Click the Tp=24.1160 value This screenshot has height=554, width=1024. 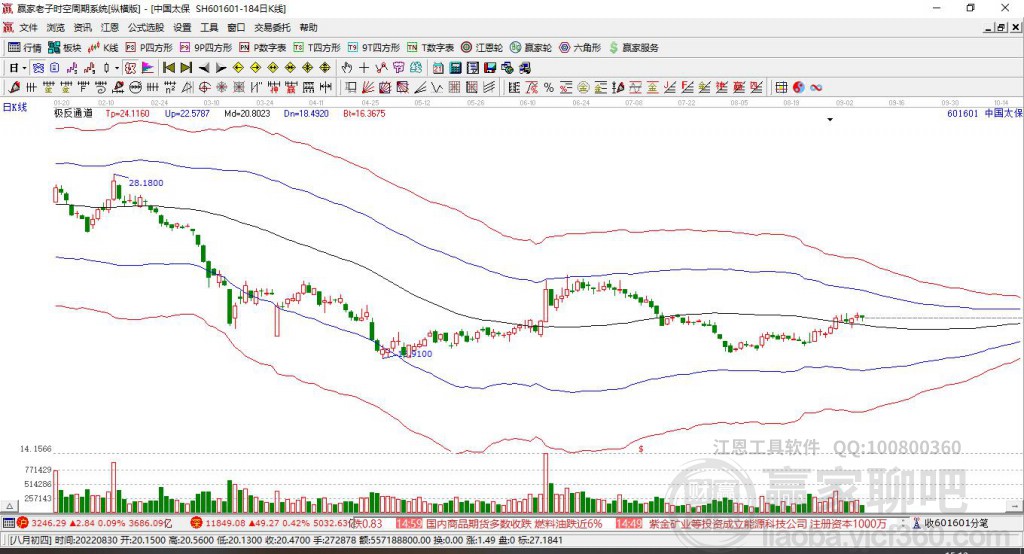[127, 113]
